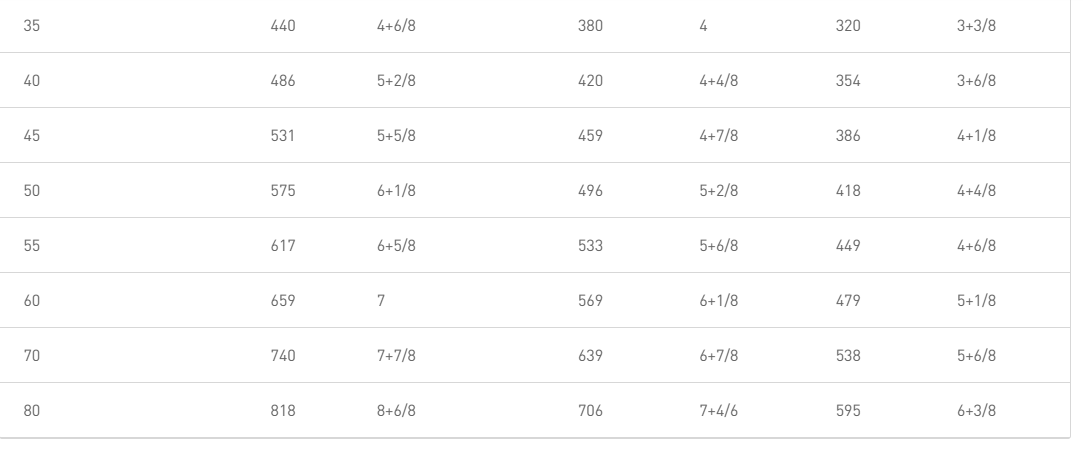Click the 6+7/8 value beside 639
The image size is (1083, 452).
[718, 356]
